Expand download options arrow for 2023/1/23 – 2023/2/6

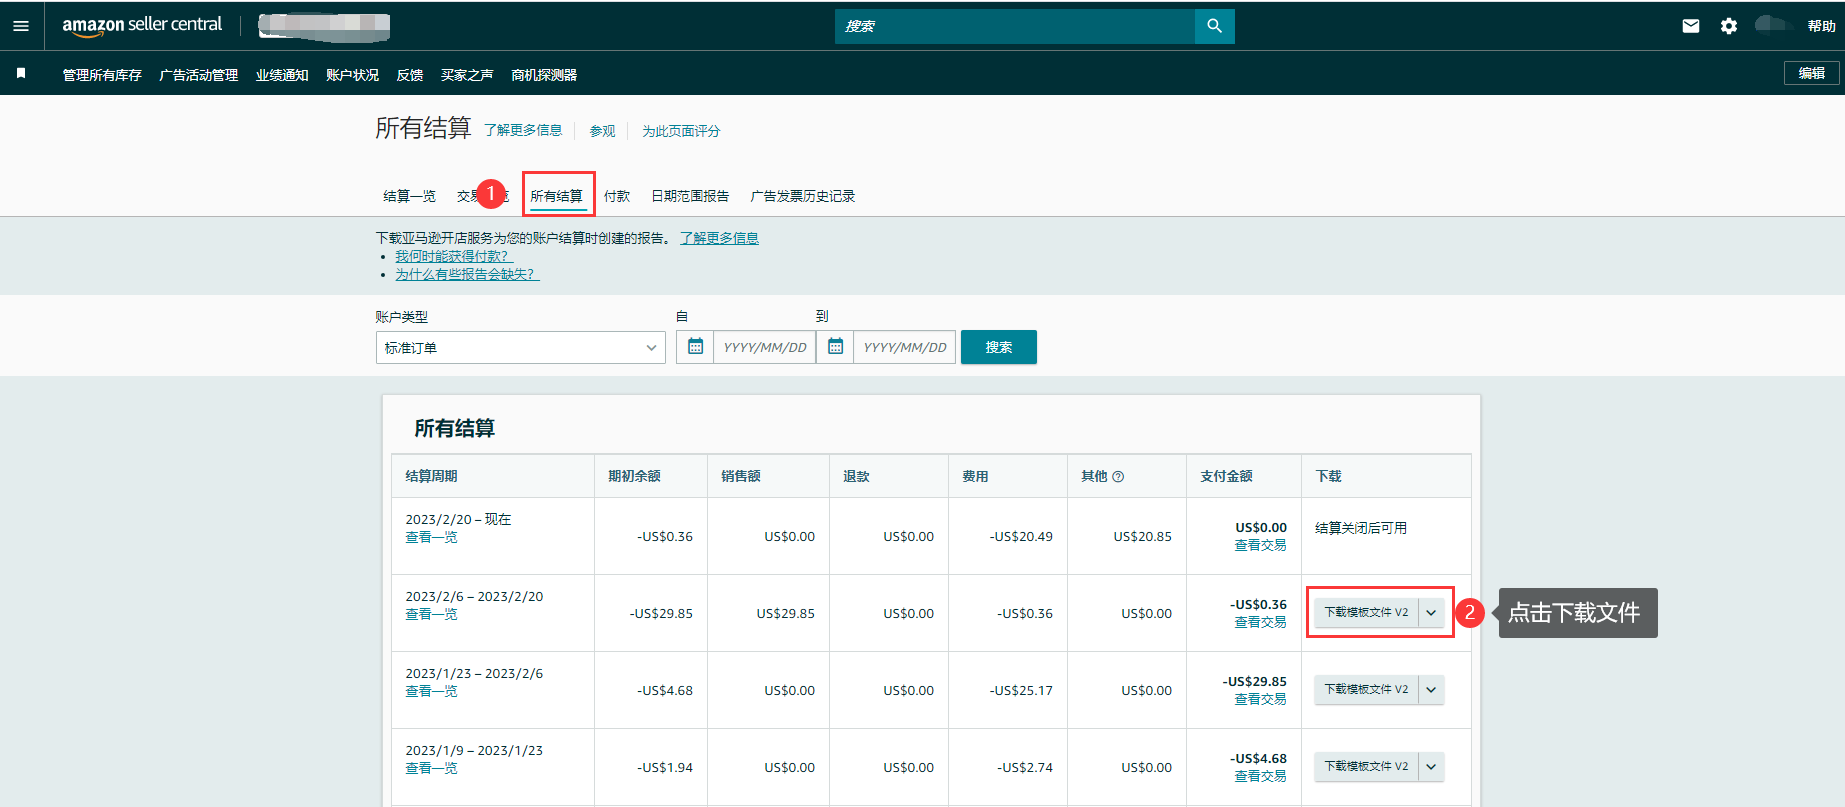(1431, 690)
